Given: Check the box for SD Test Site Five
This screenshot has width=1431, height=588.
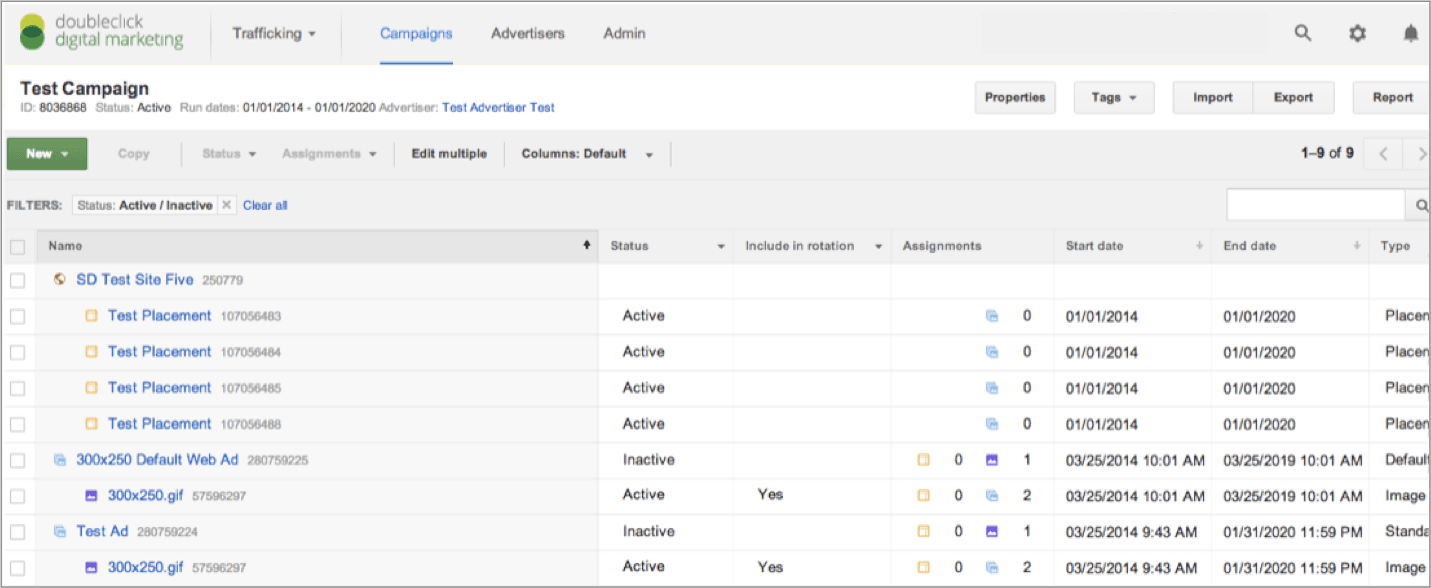Looking at the screenshot, I should [17, 281].
